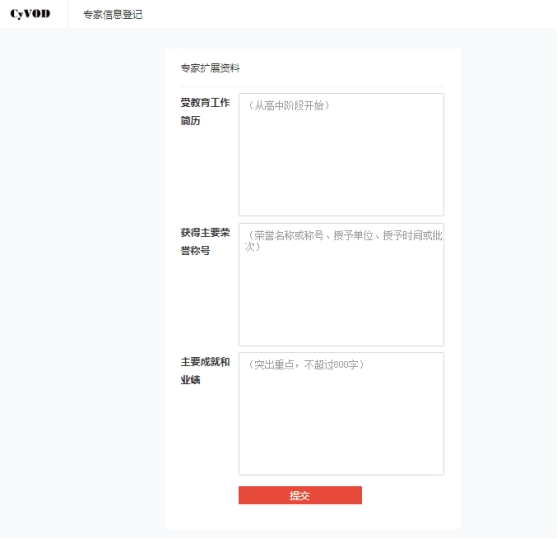Focus the 受教育工作简历 text area
Image resolution: width=558 pixels, height=539 pixels.
point(341,154)
